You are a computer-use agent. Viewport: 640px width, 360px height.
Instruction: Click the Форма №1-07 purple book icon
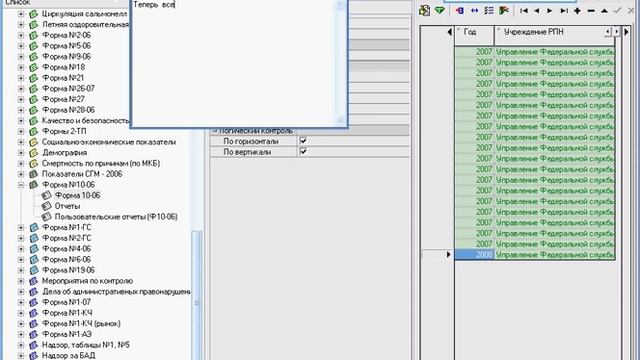pos(33,302)
